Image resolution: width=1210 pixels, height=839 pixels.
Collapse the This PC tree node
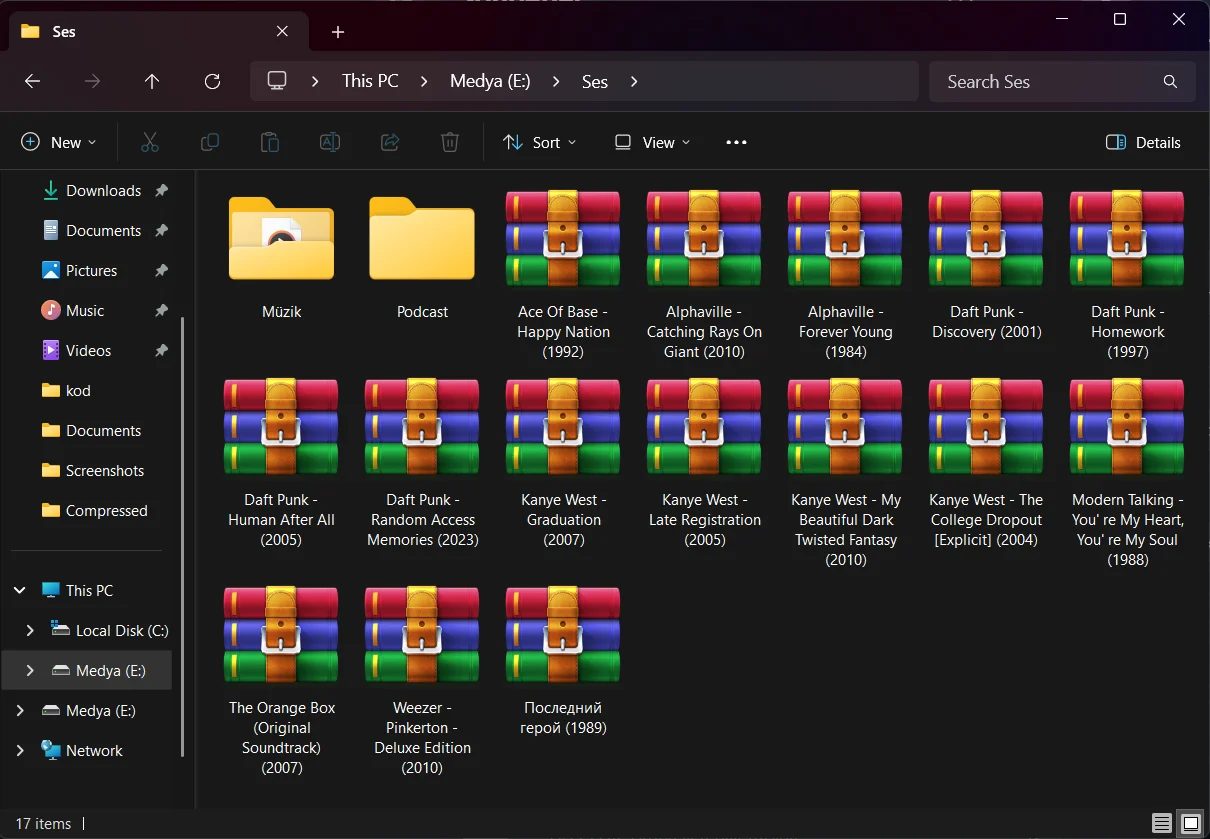[19, 590]
